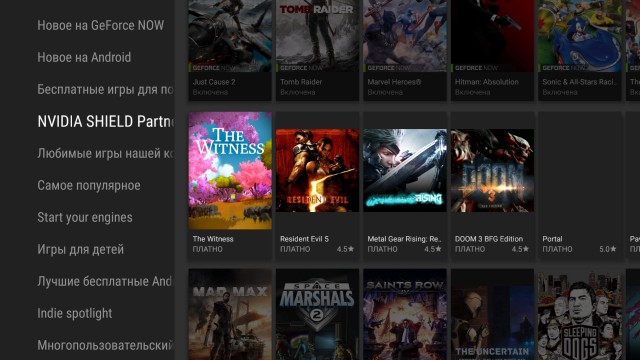The width and height of the screenshot is (640, 360).
Task: Select the Saints Row IV cover
Action: [405, 314]
